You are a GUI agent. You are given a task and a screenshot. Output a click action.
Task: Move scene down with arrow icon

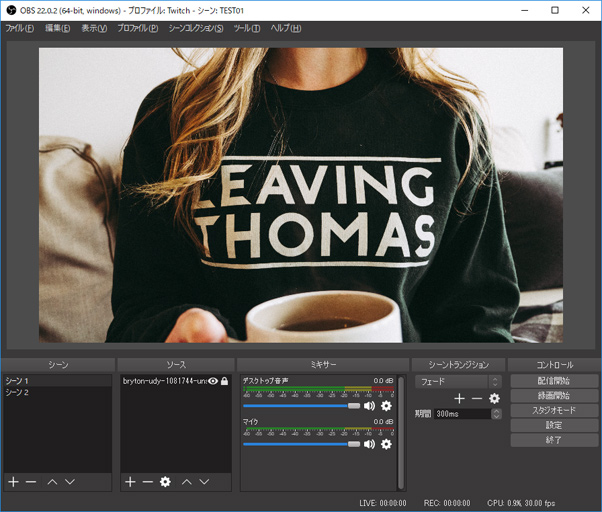(69, 482)
